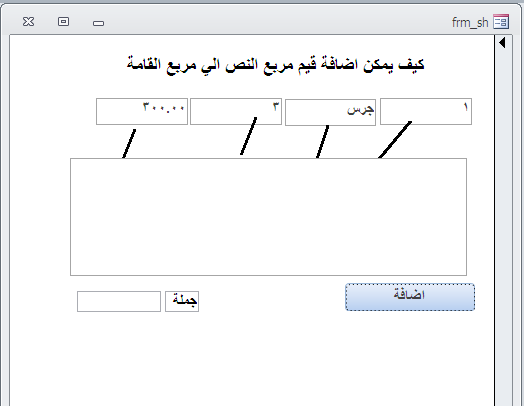This screenshot has height=406, width=524.
Task: Click the text box containing ١
Action: (x=426, y=111)
